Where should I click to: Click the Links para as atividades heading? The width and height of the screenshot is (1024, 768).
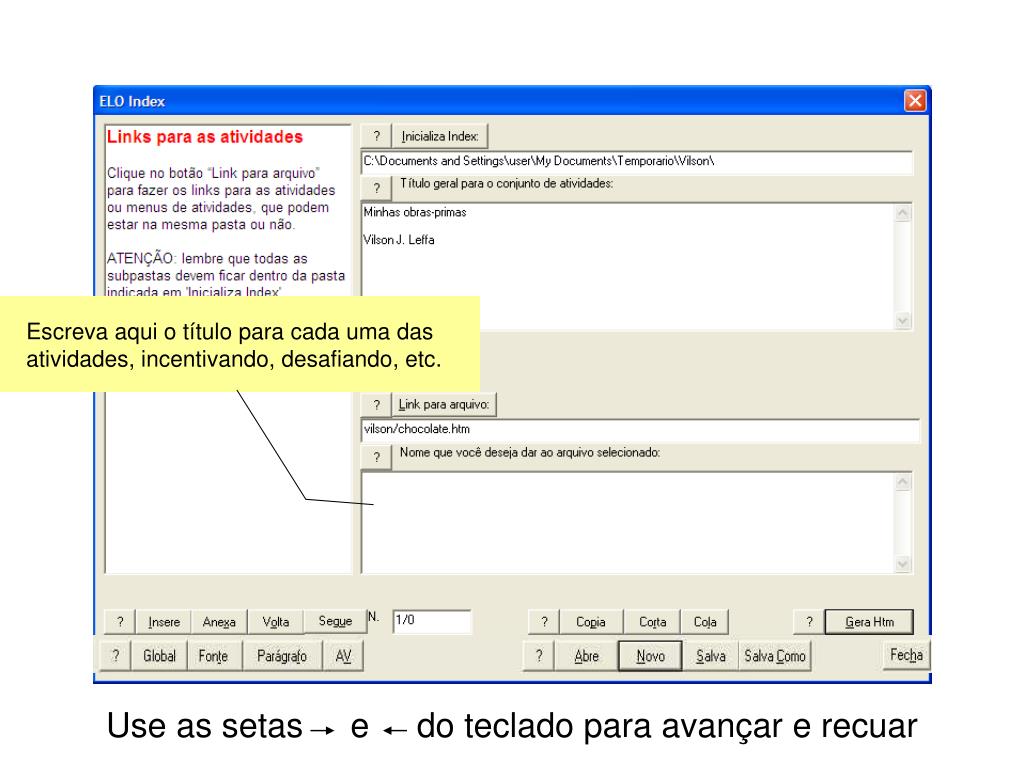coord(205,137)
